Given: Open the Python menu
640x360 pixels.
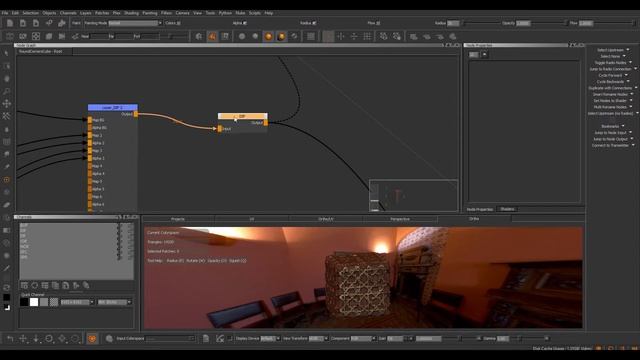Looking at the screenshot, I should (225, 13).
